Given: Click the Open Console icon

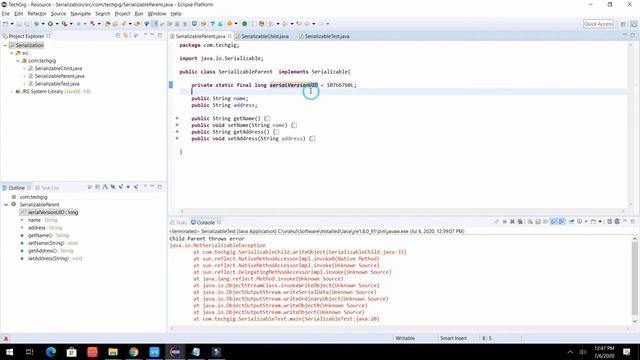Looking at the screenshot, I should pyautogui.click(x=593, y=221).
